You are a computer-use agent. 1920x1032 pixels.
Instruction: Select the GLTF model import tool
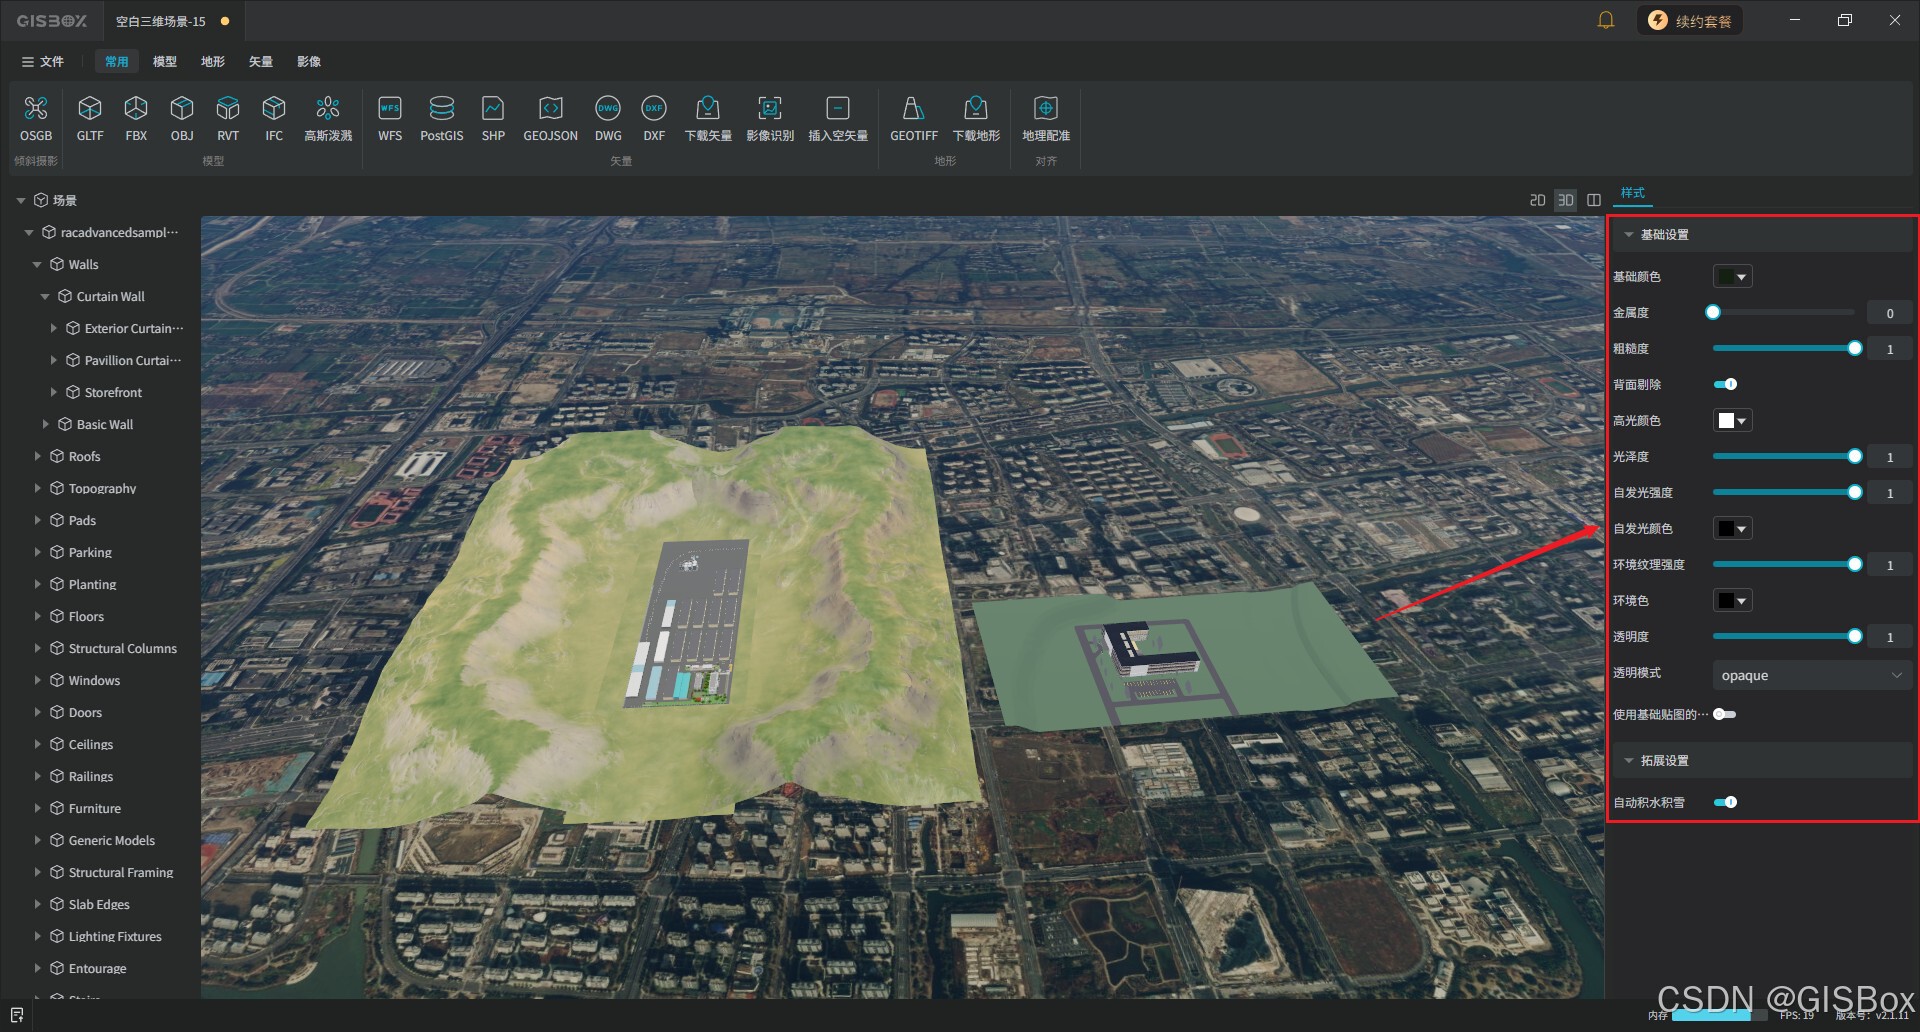pyautogui.click(x=90, y=118)
